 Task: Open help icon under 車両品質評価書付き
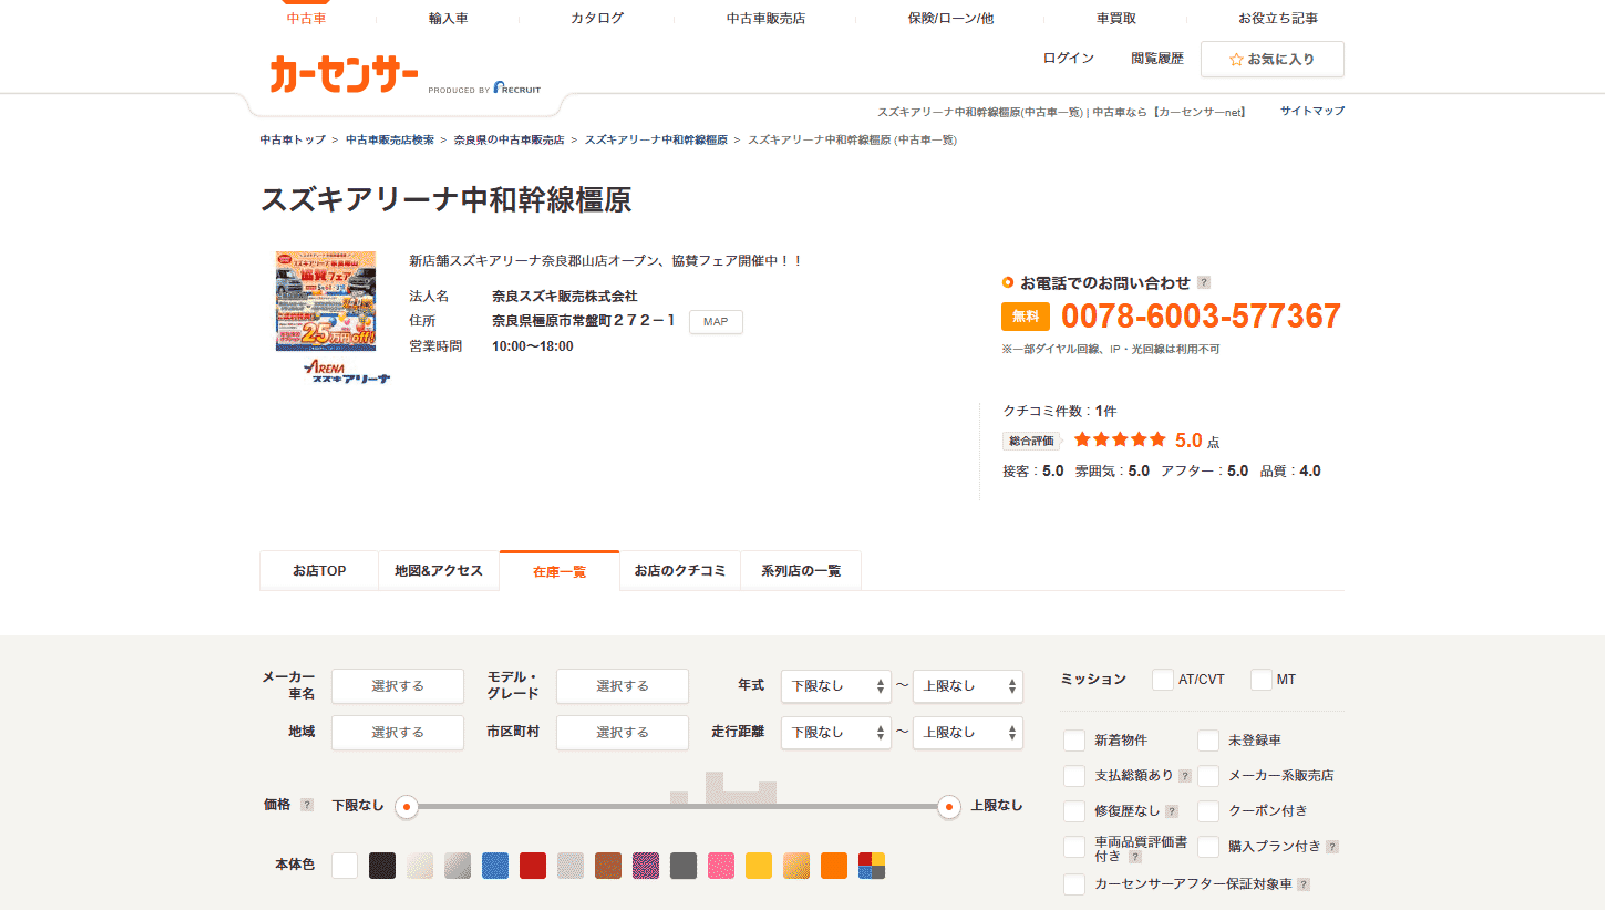pos(1135,857)
